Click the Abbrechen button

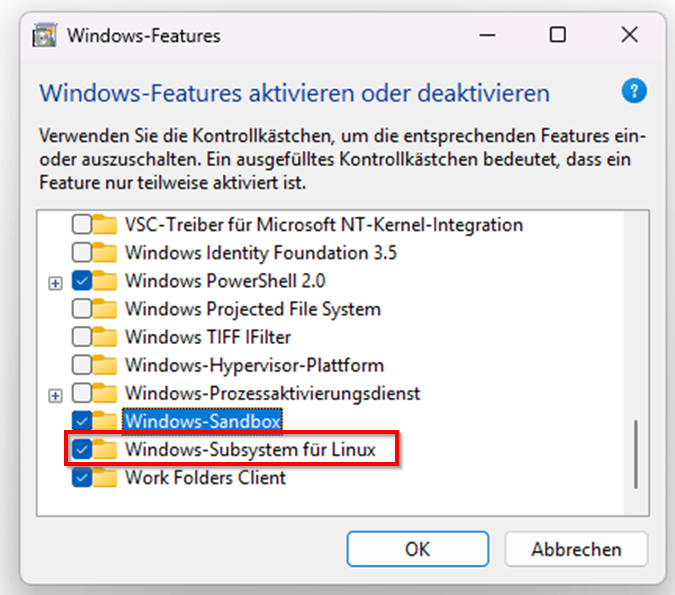point(576,549)
